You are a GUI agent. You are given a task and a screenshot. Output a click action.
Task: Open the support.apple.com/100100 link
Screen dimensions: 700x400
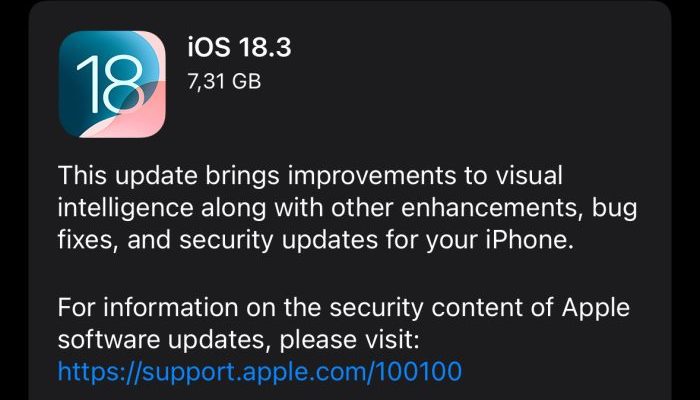coord(260,371)
